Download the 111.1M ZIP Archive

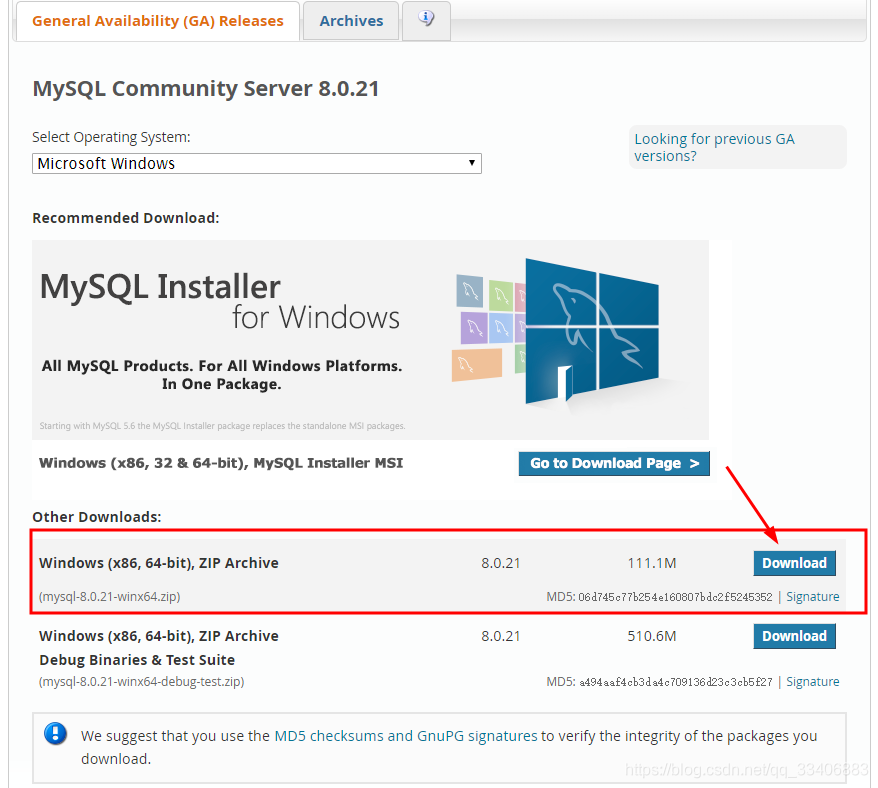click(x=794, y=563)
